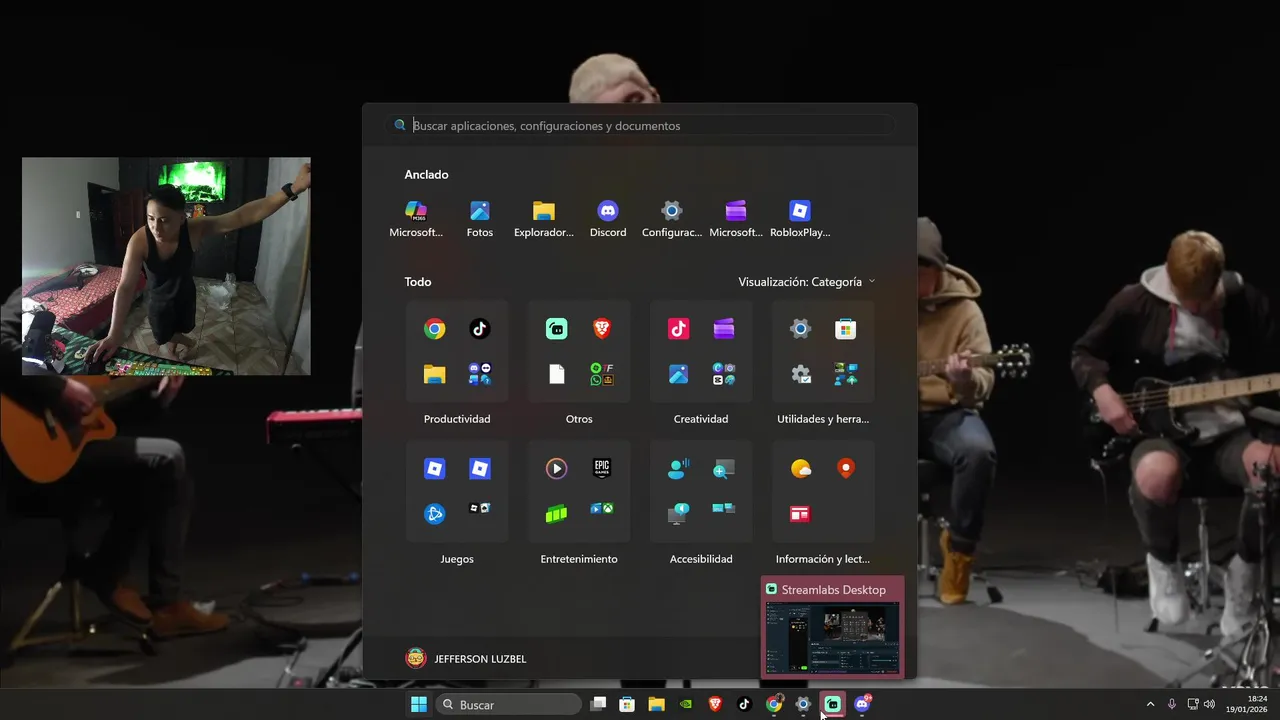
Task: Open Task View on the taskbar
Action: (598, 704)
